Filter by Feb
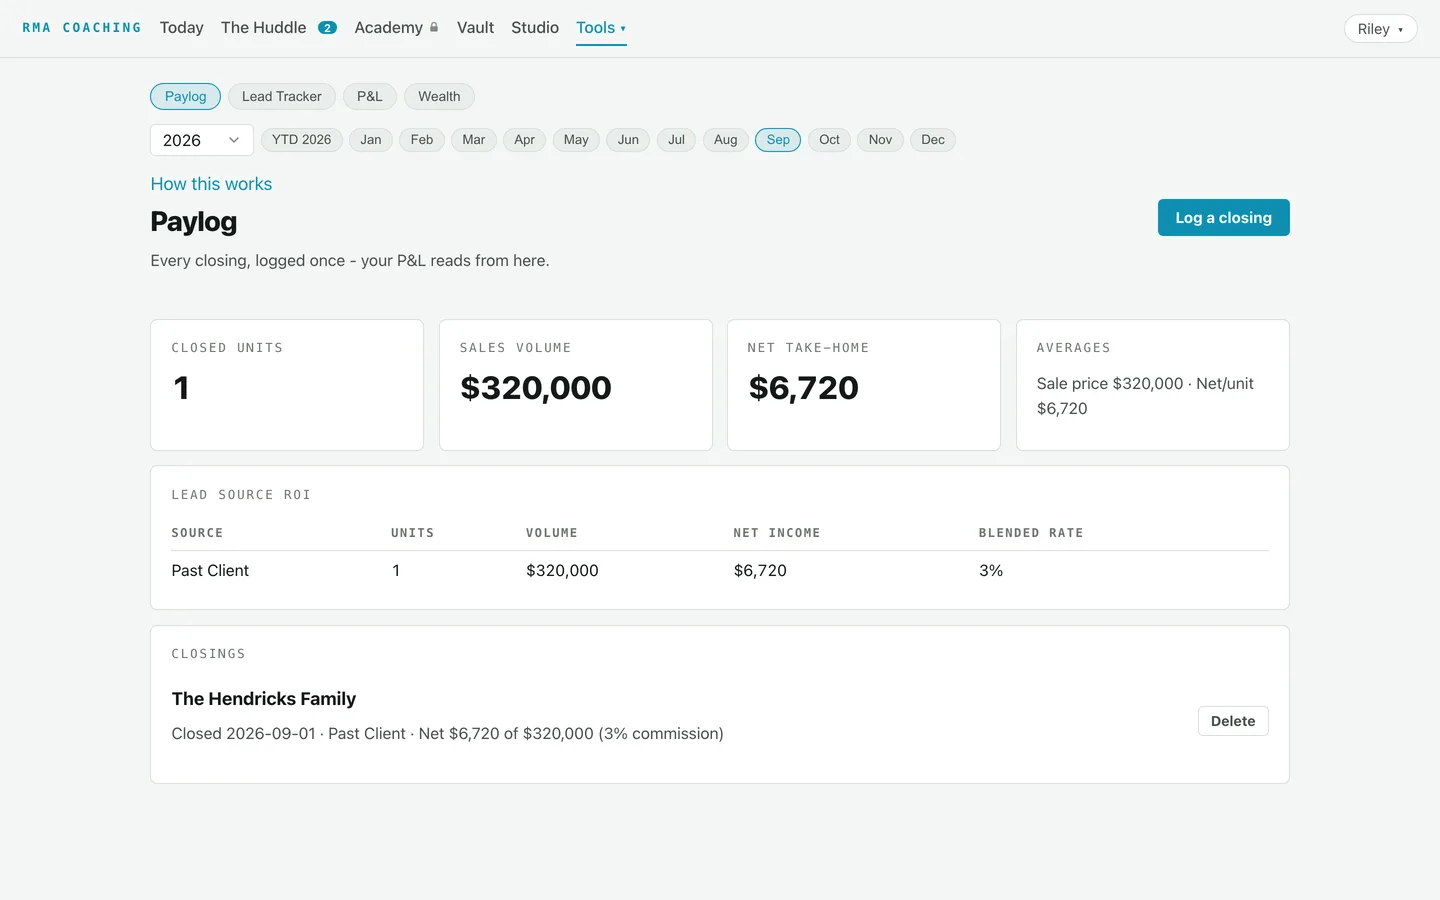Viewport: 1440px width, 900px height. click(x=422, y=140)
